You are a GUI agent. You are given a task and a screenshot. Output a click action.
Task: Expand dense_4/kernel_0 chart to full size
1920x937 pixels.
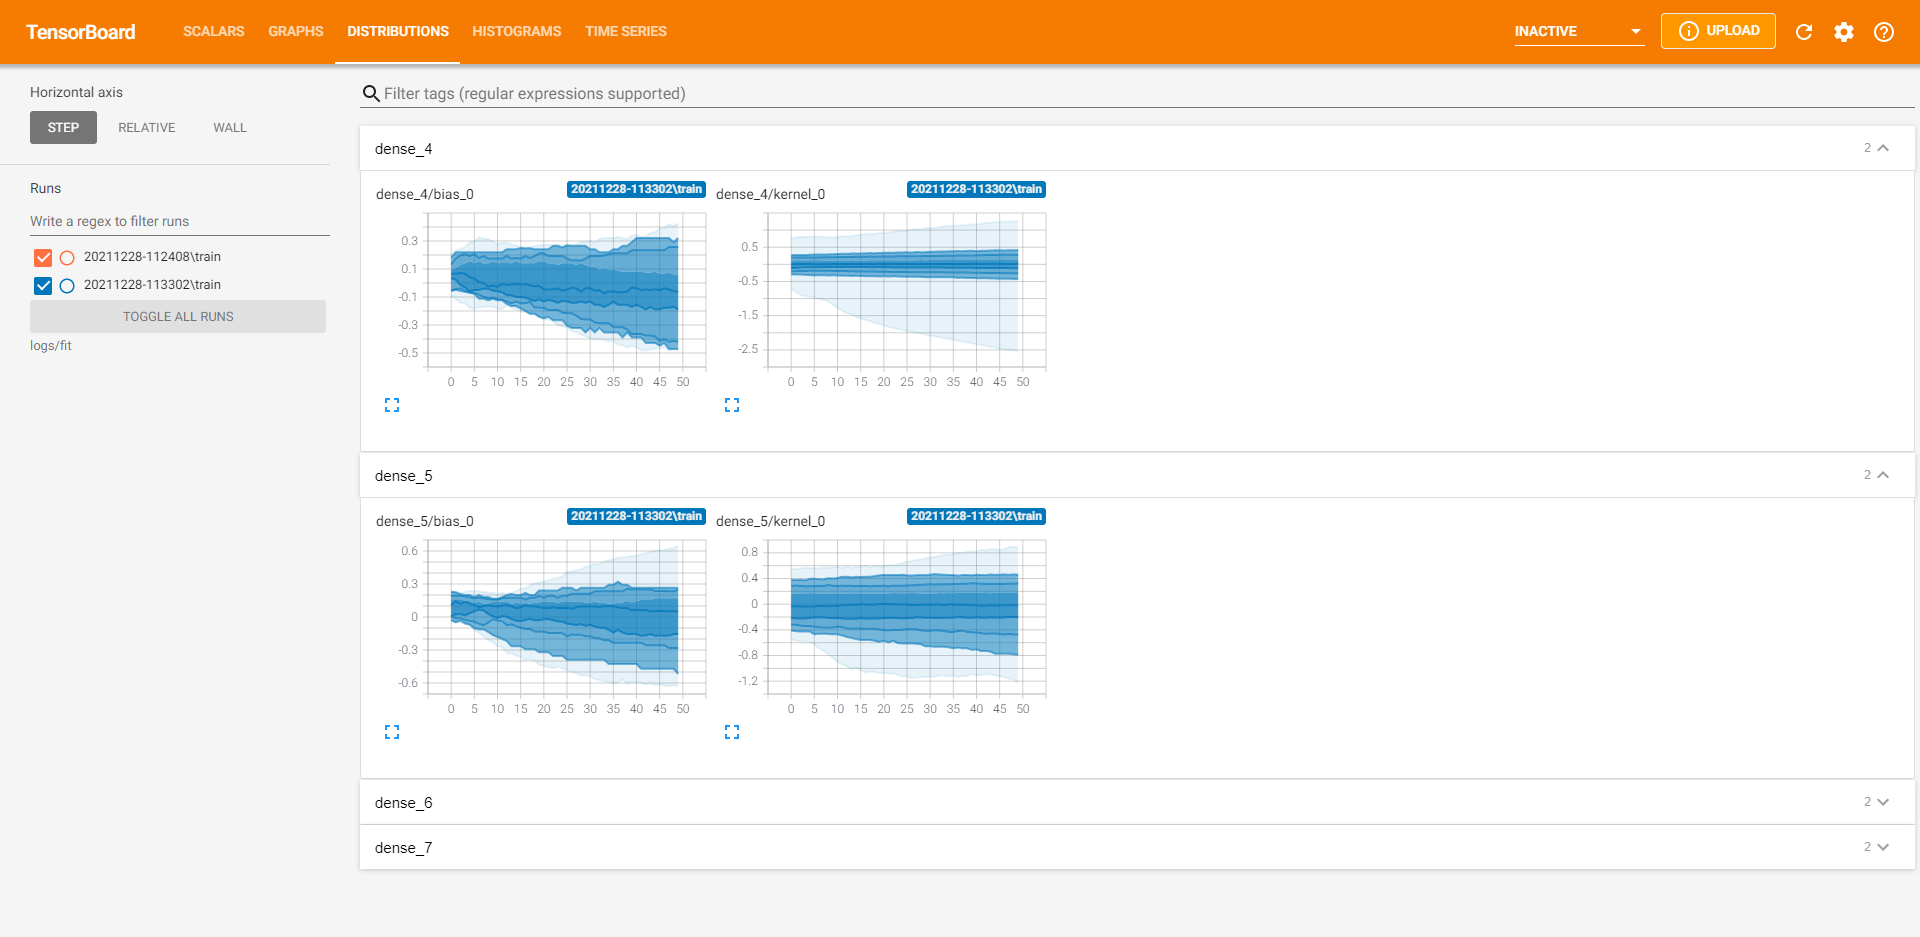(x=732, y=405)
